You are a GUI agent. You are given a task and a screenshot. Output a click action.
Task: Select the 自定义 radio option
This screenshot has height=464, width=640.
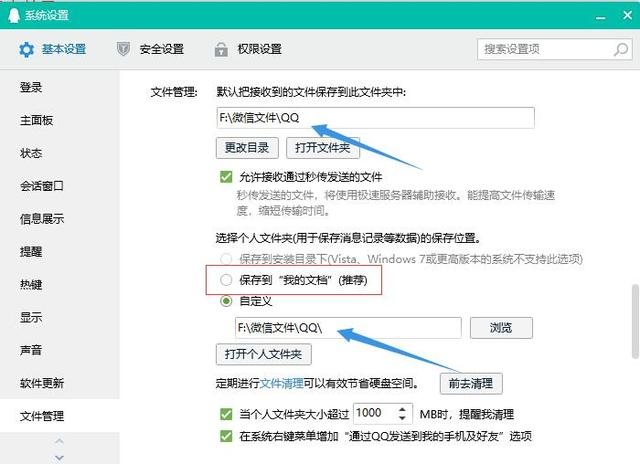tap(226, 301)
